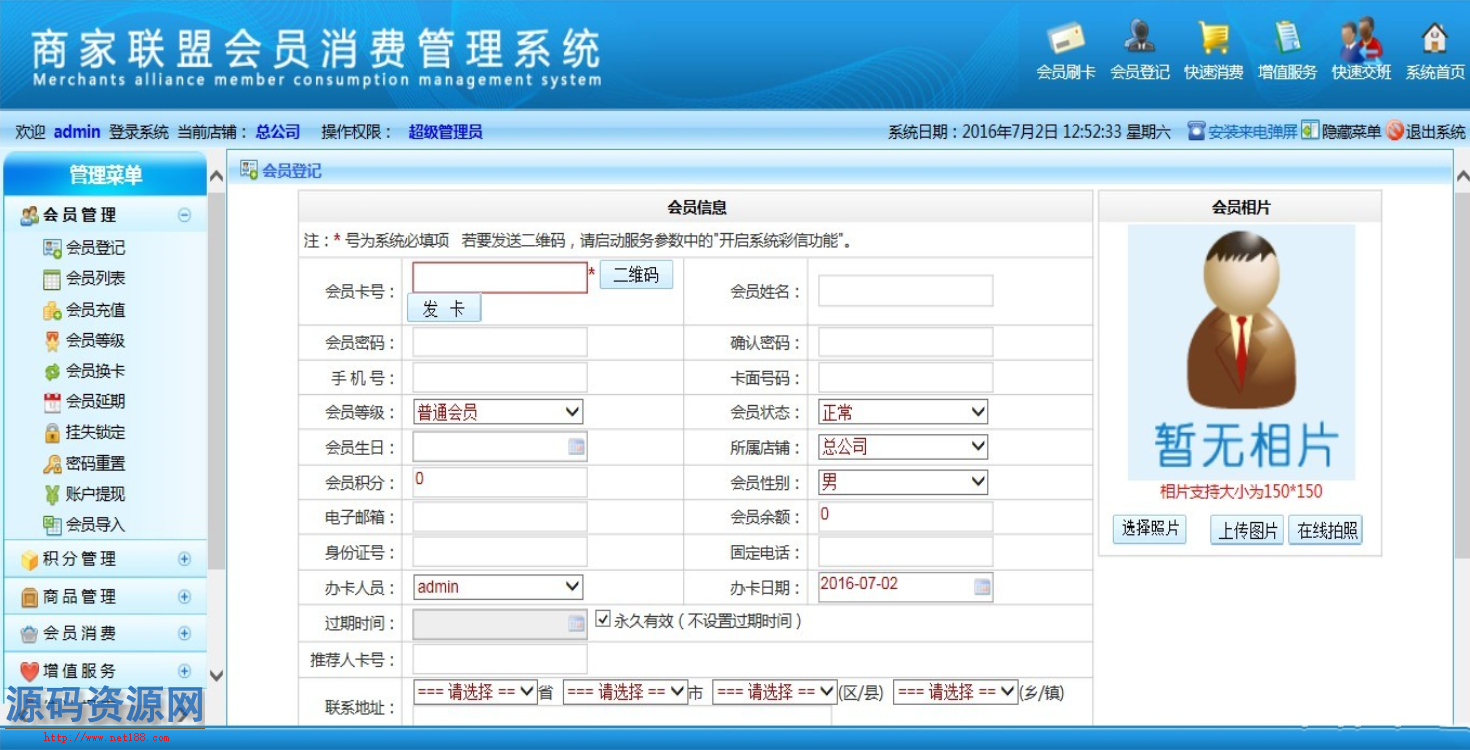Open calendar picker for 办卡日期
The height and width of the screenshot is (750, 1470).
pyautogui.click(x=982, y=587)
